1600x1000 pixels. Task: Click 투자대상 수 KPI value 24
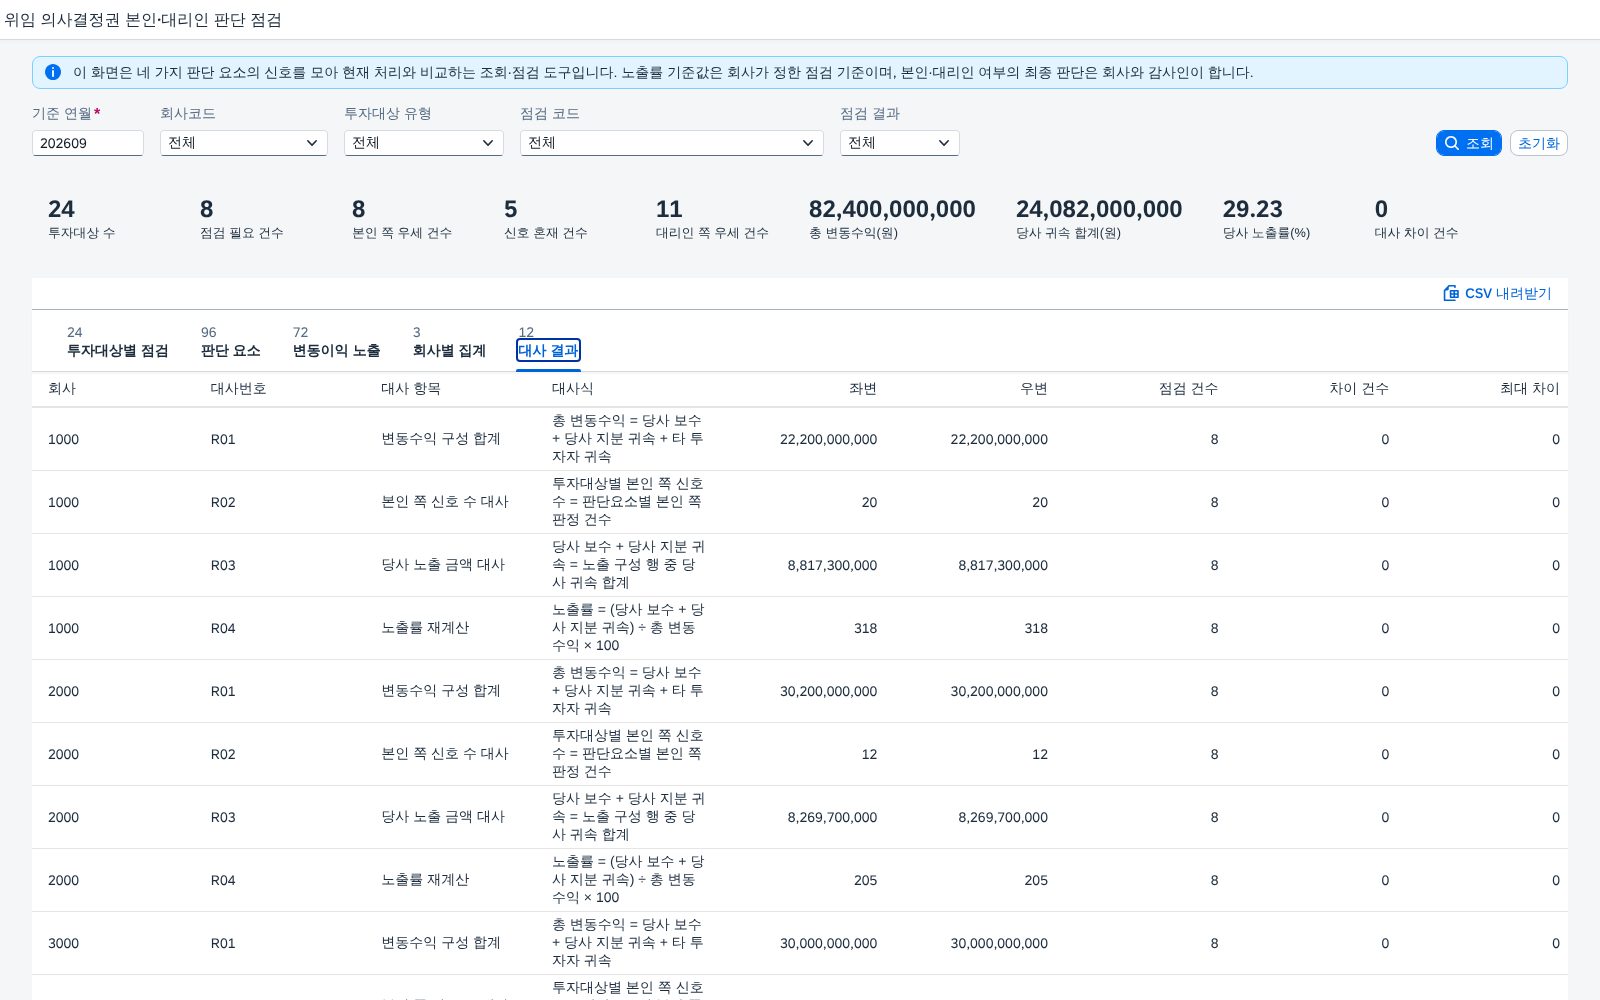point(61,209)
